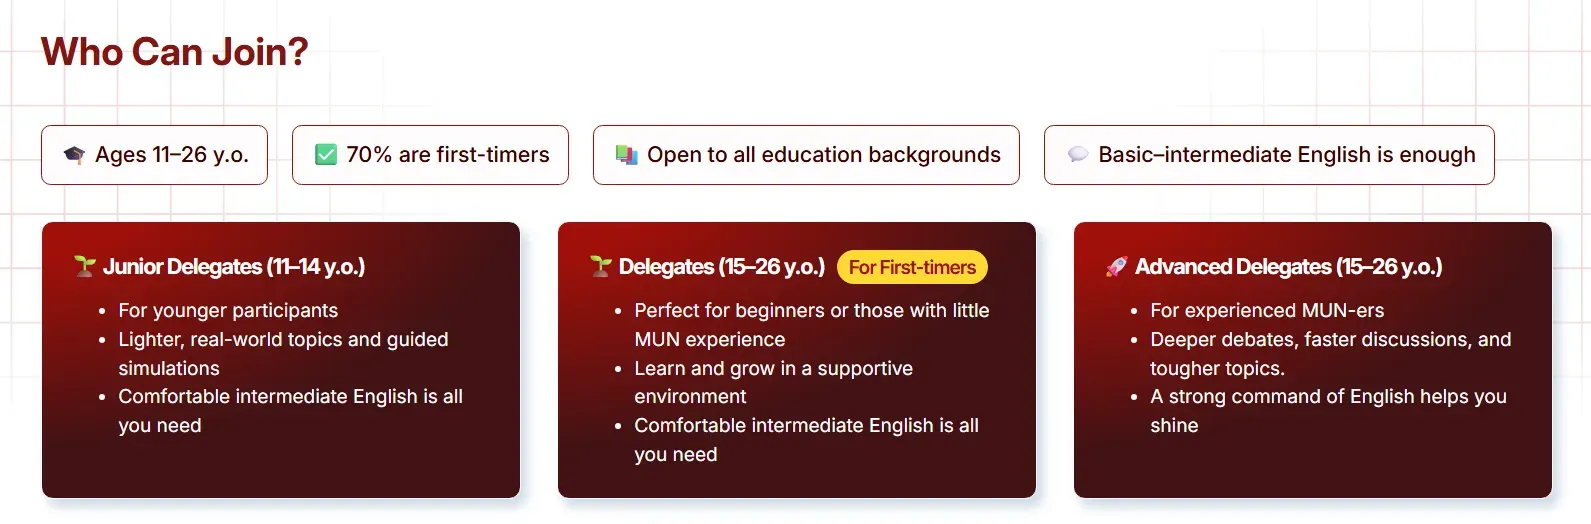Click the rocket icon beside Advanced Delegates
The height and width of the screenshot is (524, 1591).
(1117, 266)
